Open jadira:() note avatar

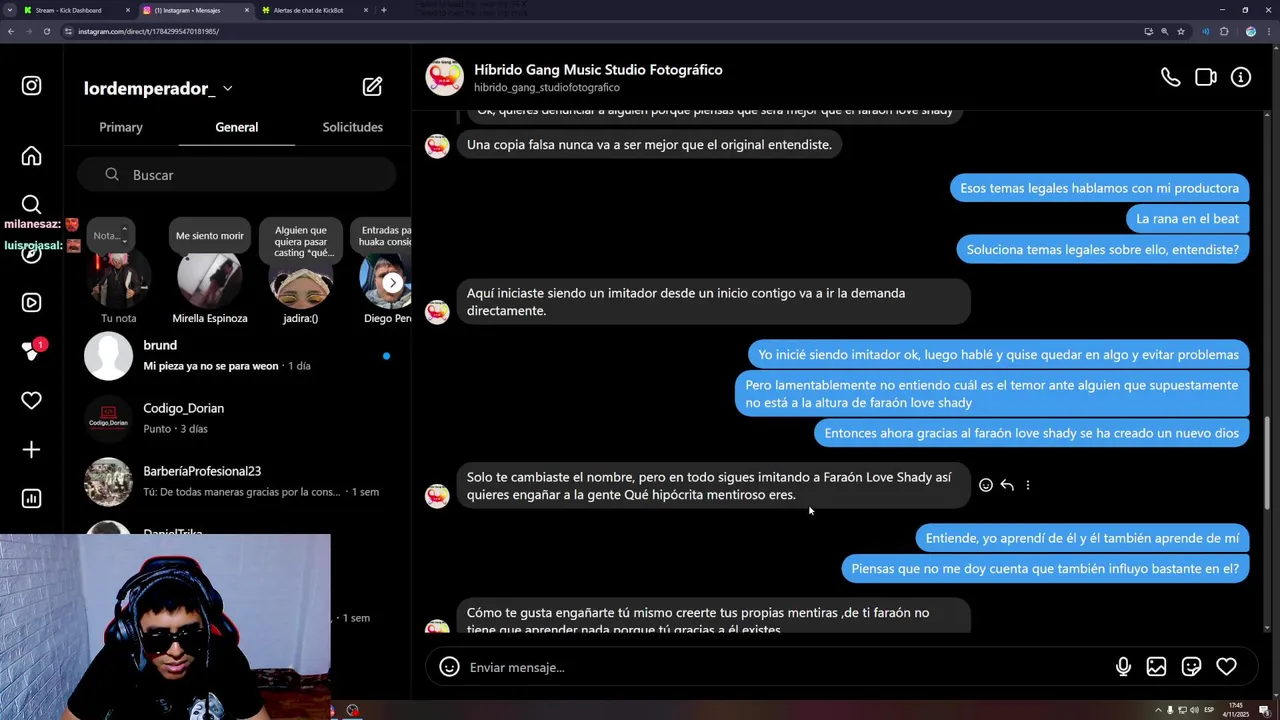coord(301,281)
